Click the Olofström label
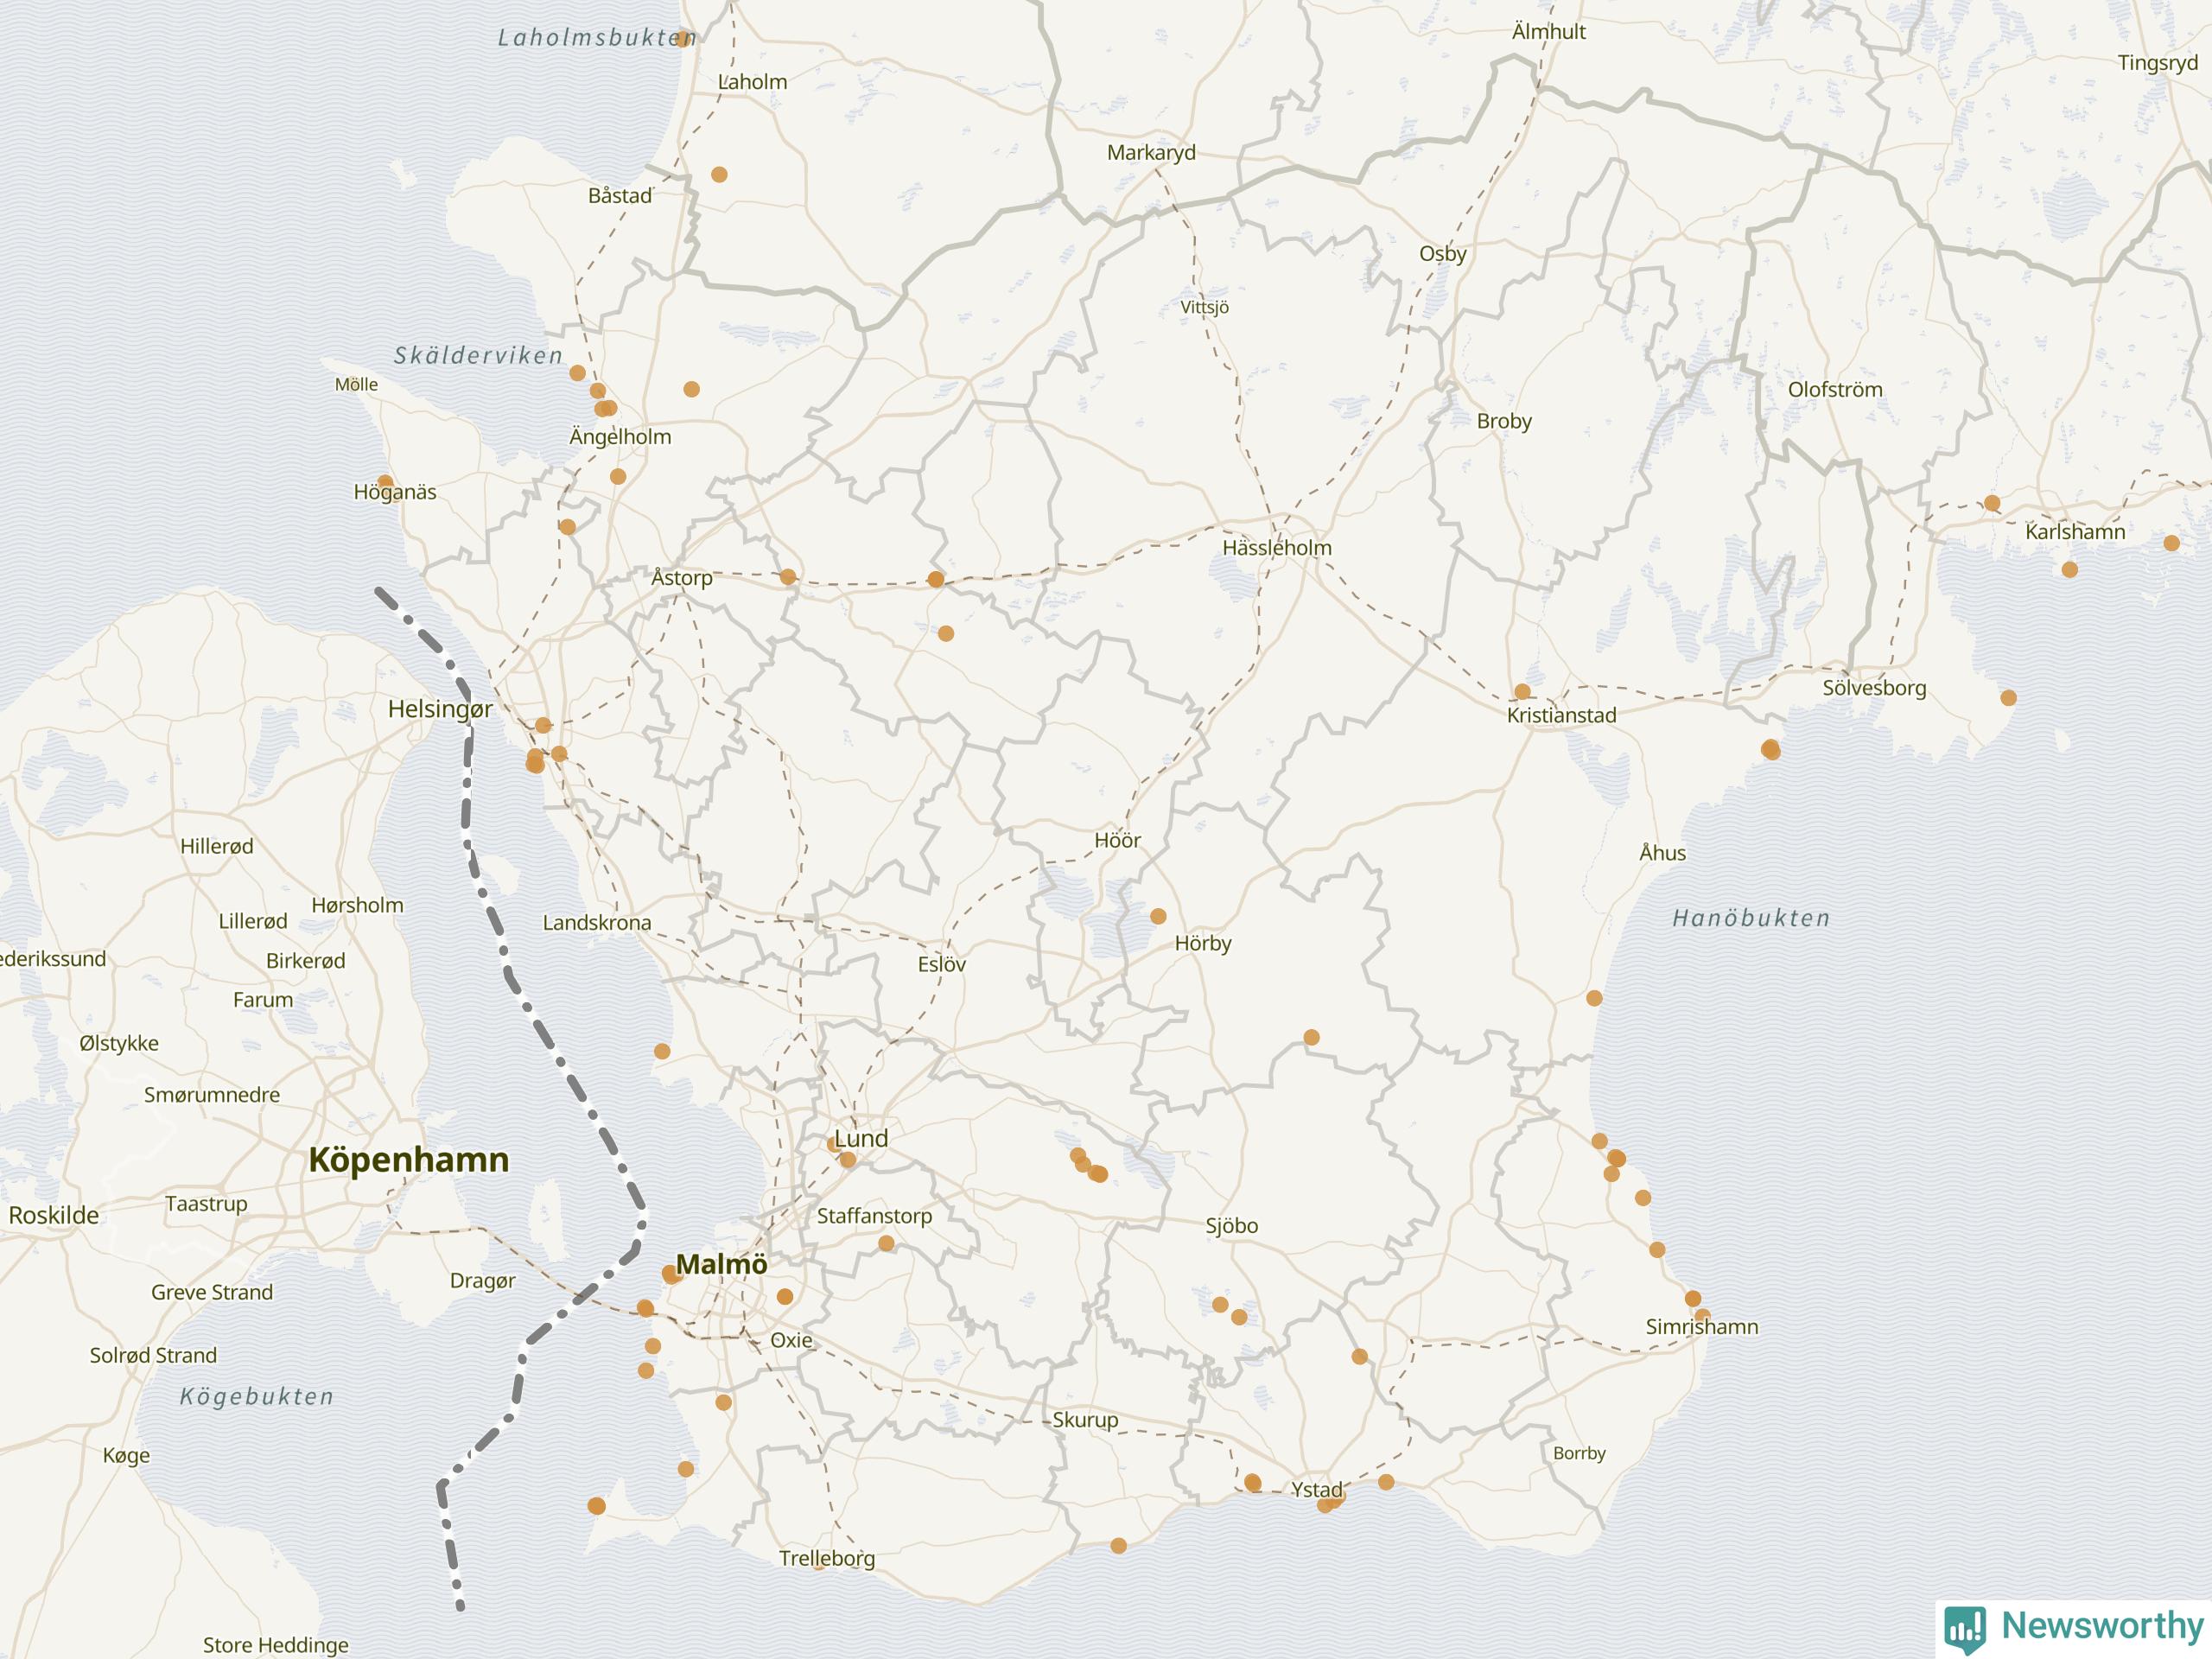Screen dimensions: 2212x1659 (x=1835, y=390)
